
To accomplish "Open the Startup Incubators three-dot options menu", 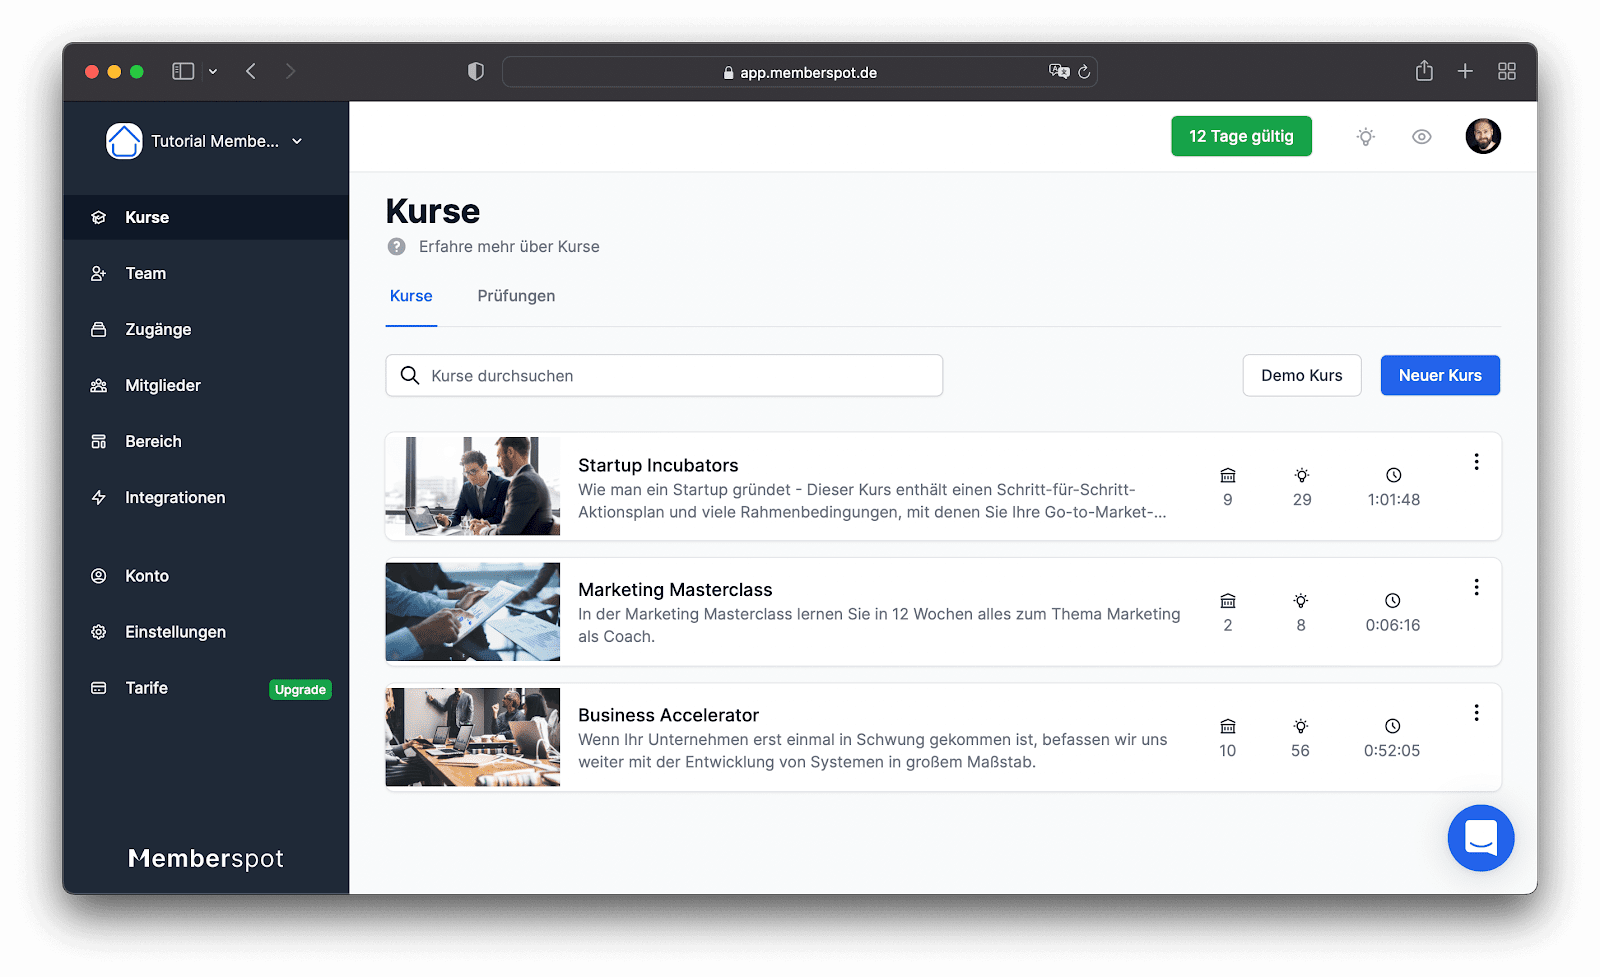I will pyautogui.click(x=1476, y=462).
